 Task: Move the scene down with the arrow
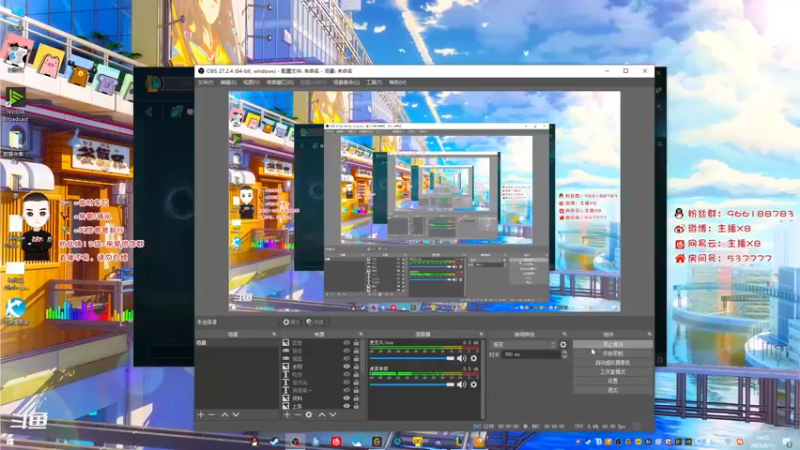point(236,415)
